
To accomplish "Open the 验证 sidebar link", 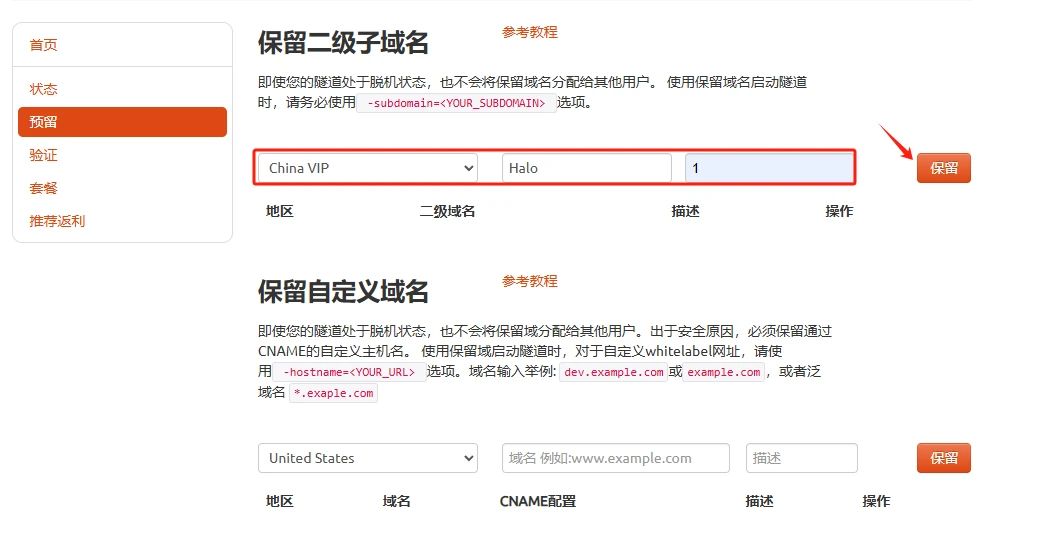I will [43, 156].
